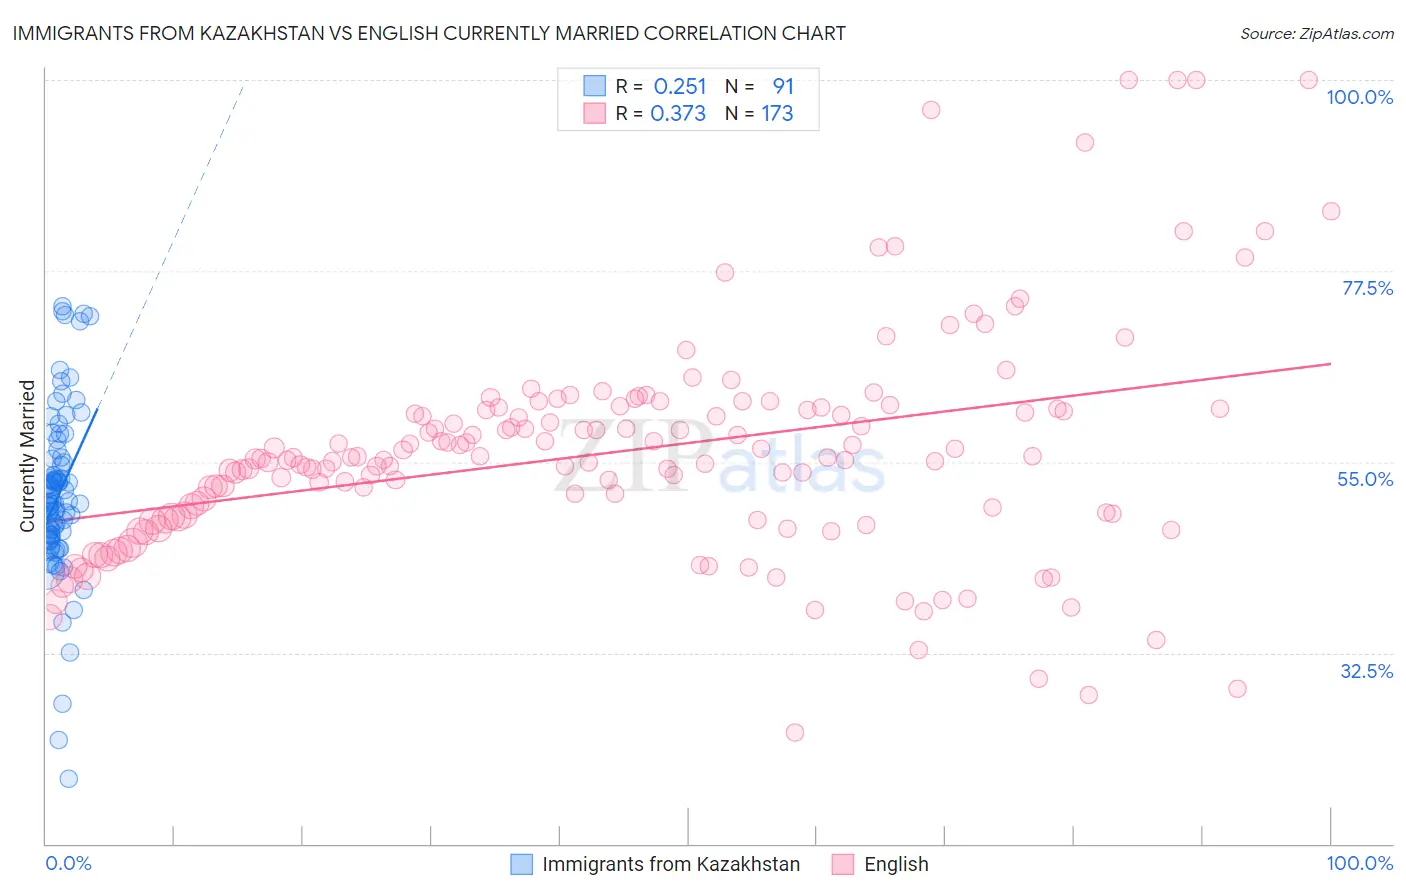Select the Immigrants from Kazakhstan legend label
The width and height of the screenshot is (1406, 892).
click(671, 864)
